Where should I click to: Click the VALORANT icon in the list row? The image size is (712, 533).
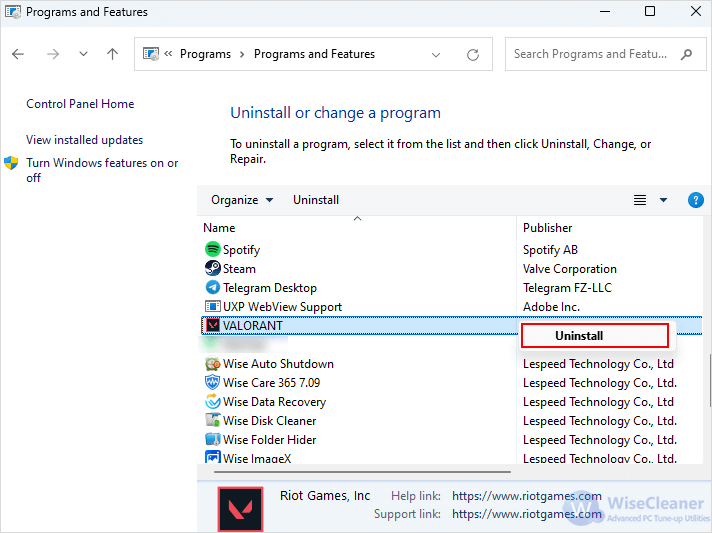point(212,326)
